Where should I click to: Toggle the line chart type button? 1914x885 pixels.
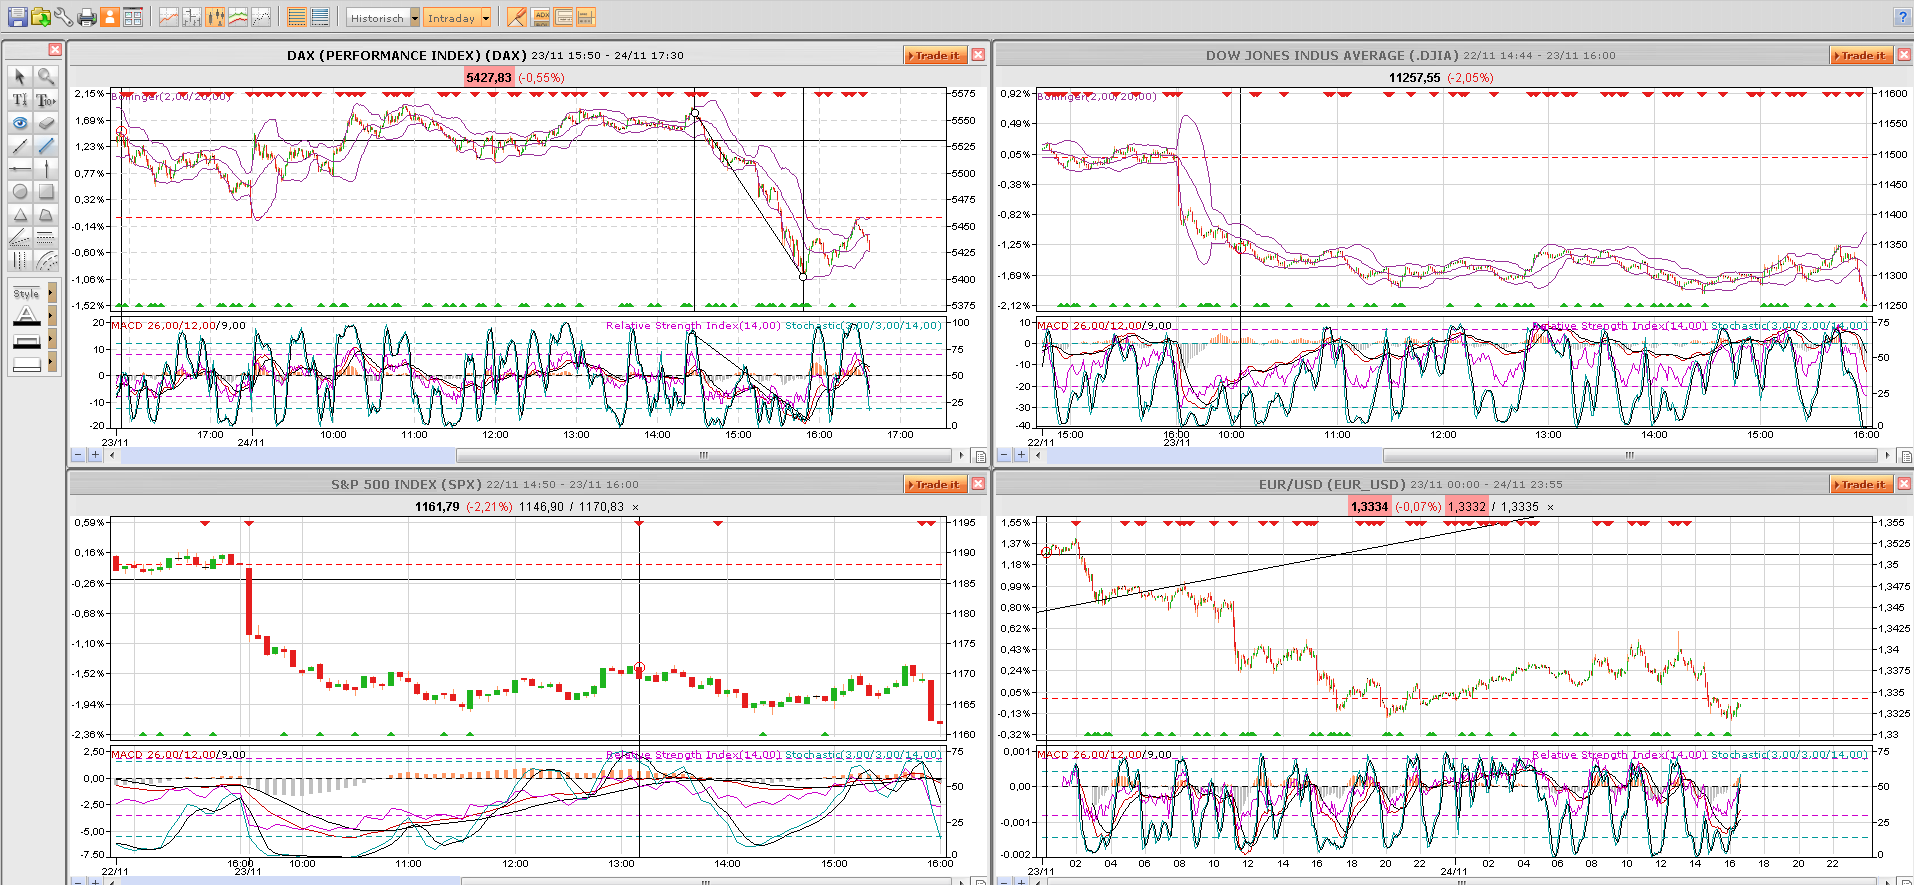pyautogui.click(x=168, y=17)
